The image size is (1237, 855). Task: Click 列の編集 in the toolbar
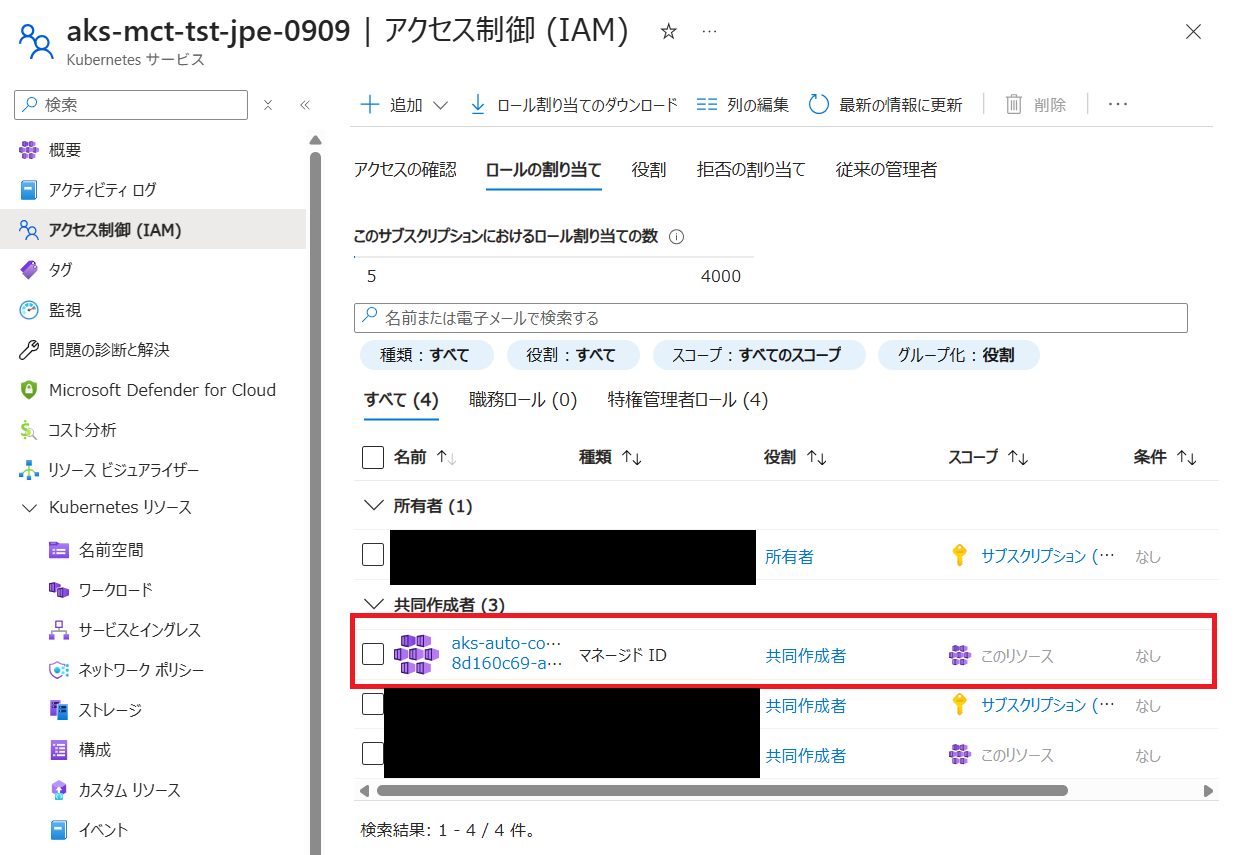coord(742,105)
